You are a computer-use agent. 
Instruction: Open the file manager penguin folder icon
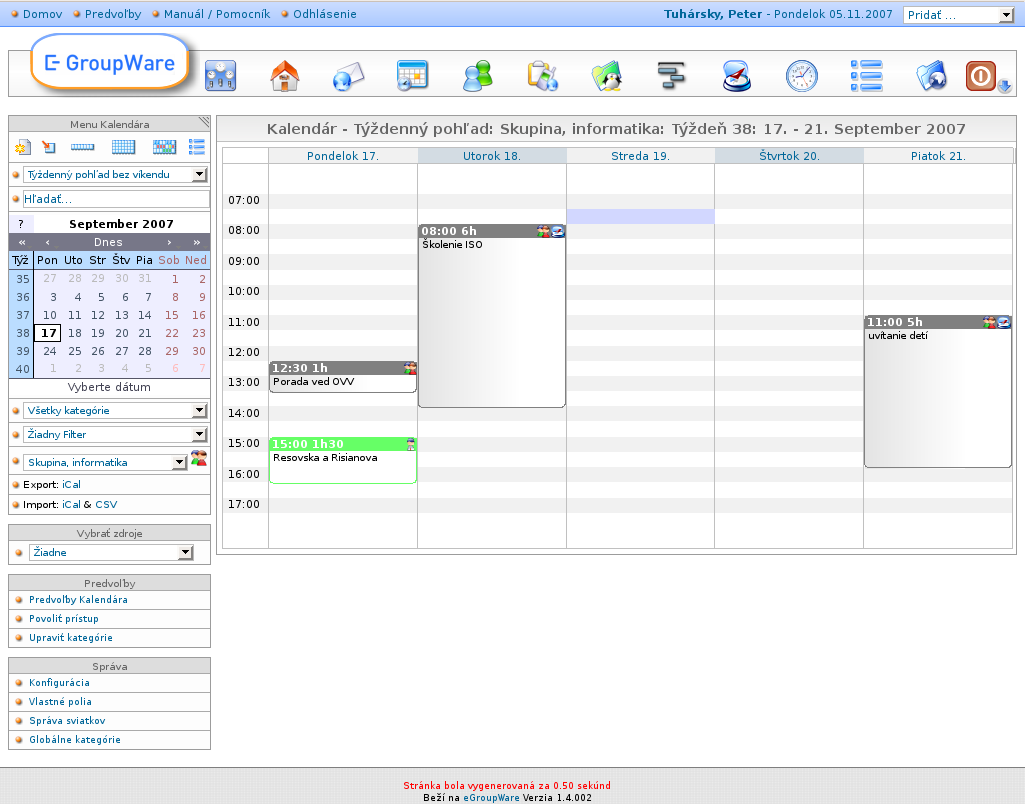(607, 75)
